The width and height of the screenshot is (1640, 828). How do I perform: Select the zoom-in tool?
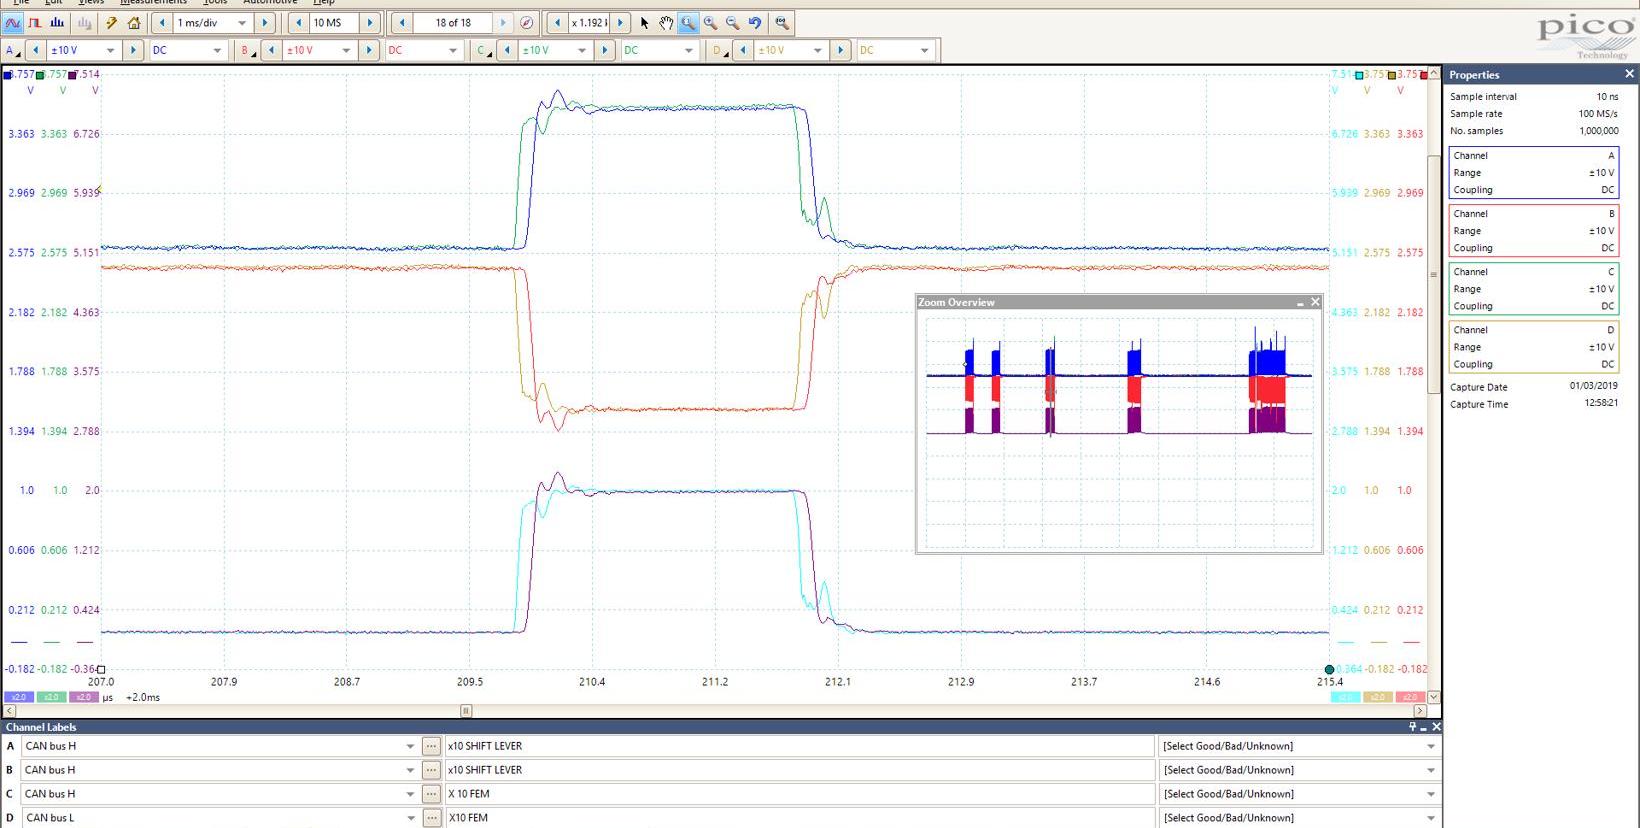click(x=710, y=23)
